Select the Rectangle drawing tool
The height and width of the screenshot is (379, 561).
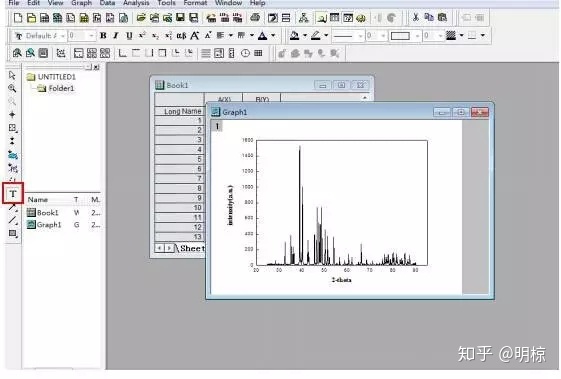pyautogui.click(x=13, y=233)
